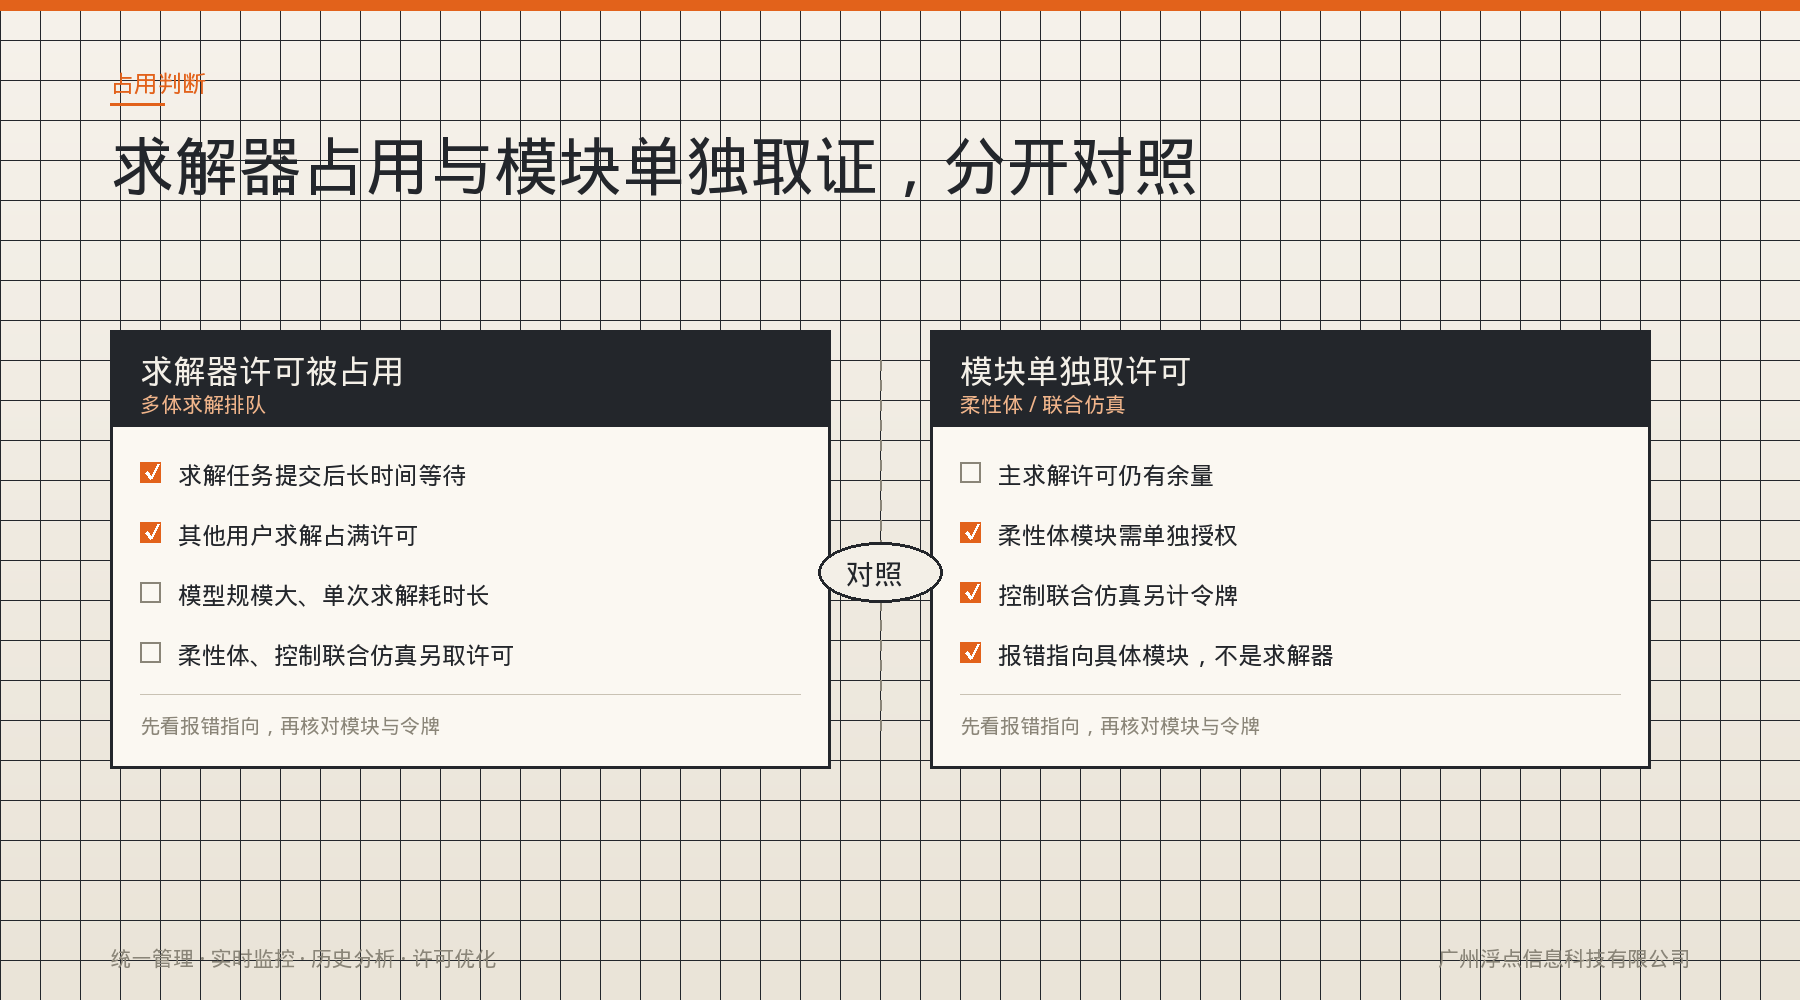Check the 模型规模大、单次求解耗时长 box
Viewport: 1800px width, 1000px height.
[151, 593]
